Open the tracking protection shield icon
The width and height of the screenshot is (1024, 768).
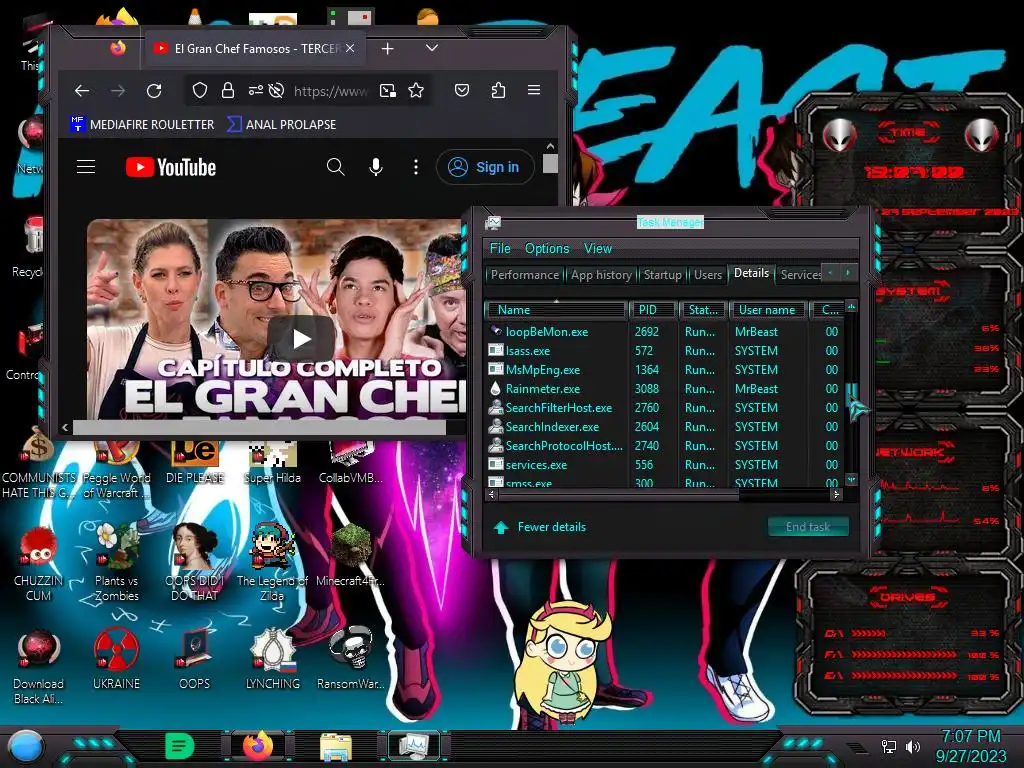tap(200, 90)
